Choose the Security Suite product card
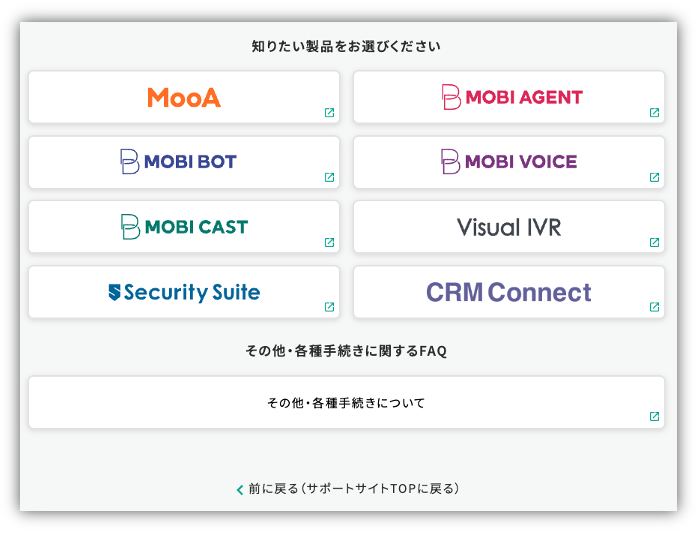This screenshot has width=696, height=533. (x=184, y=292)
